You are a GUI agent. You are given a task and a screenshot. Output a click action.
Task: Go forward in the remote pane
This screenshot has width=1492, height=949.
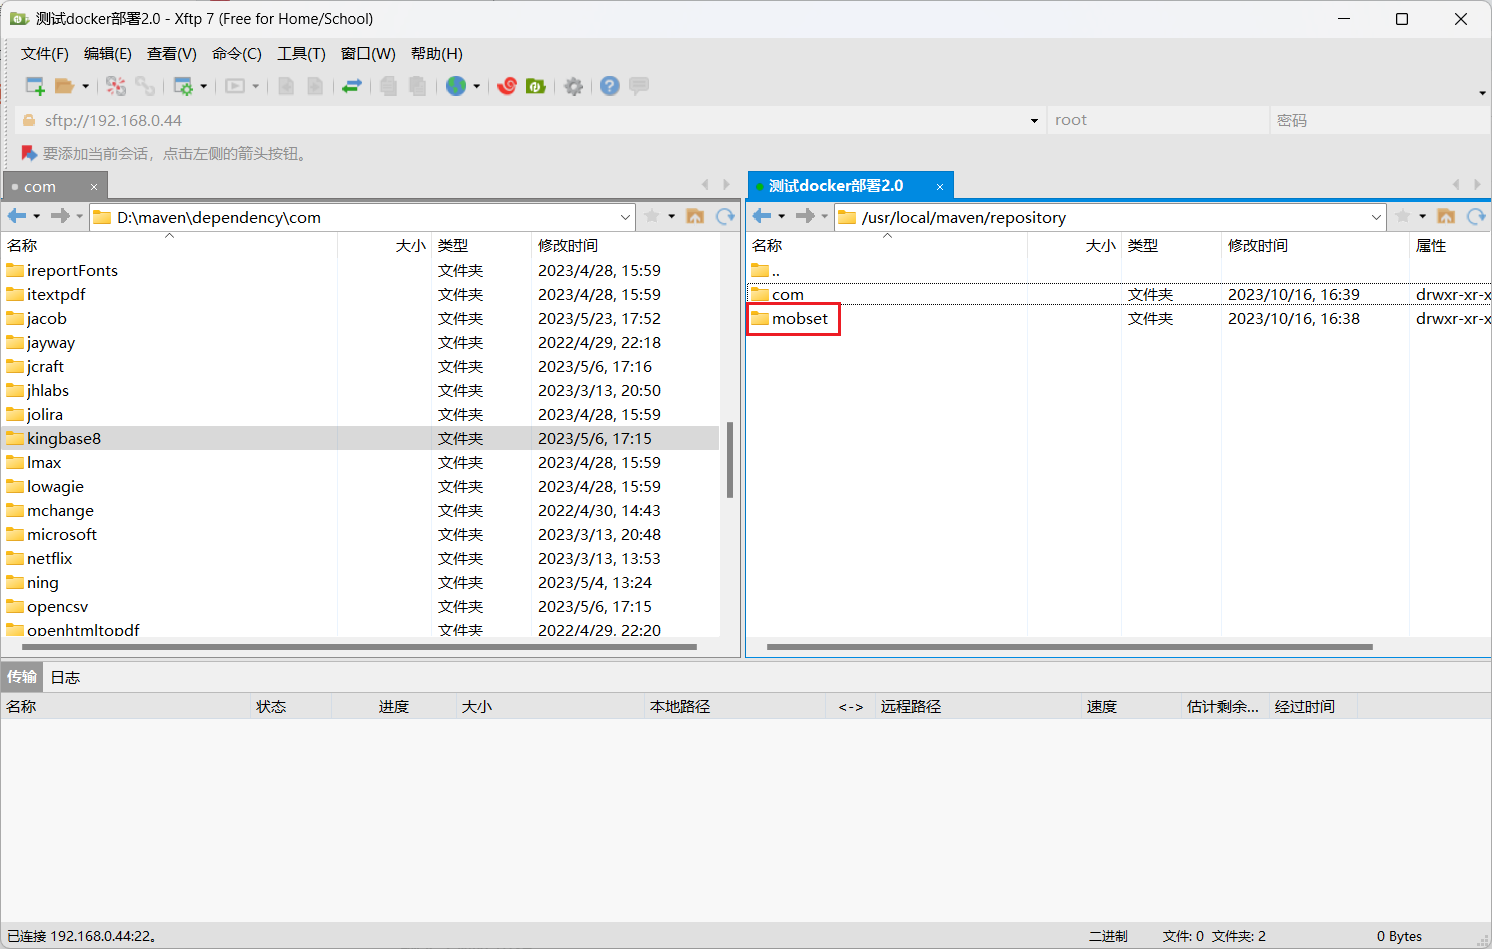tap(805, 216)
